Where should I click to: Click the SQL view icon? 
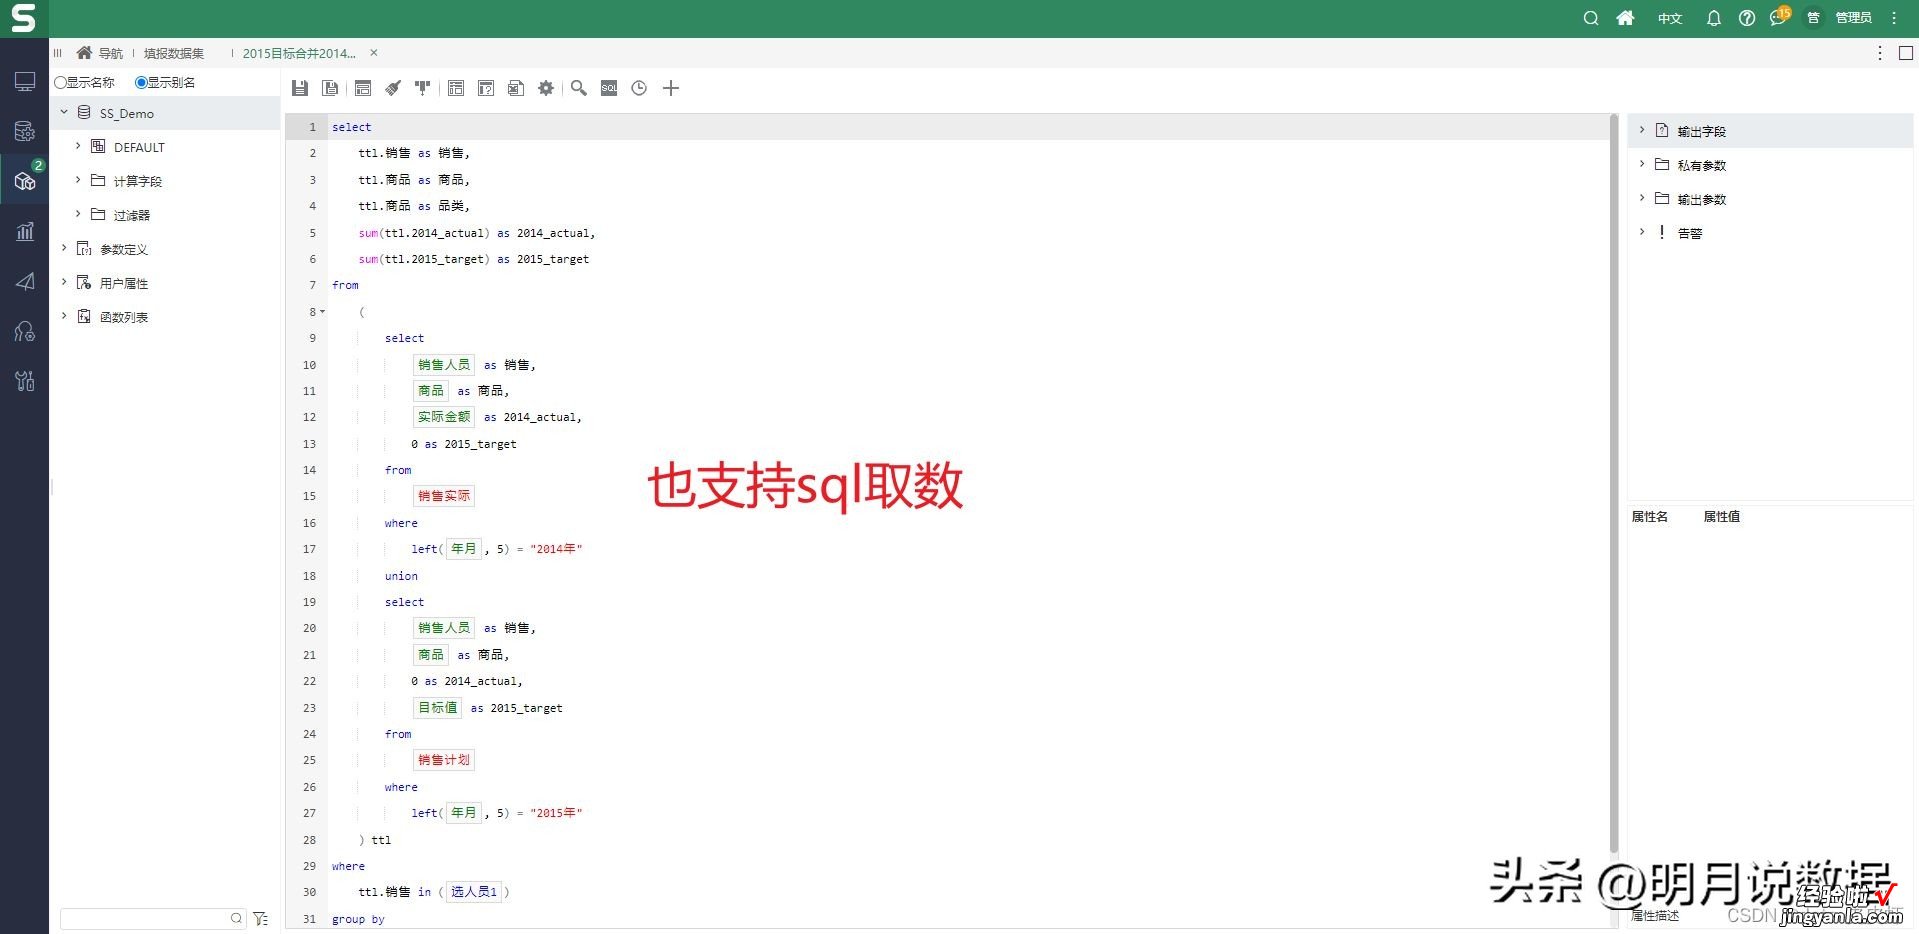coord(609,88)
